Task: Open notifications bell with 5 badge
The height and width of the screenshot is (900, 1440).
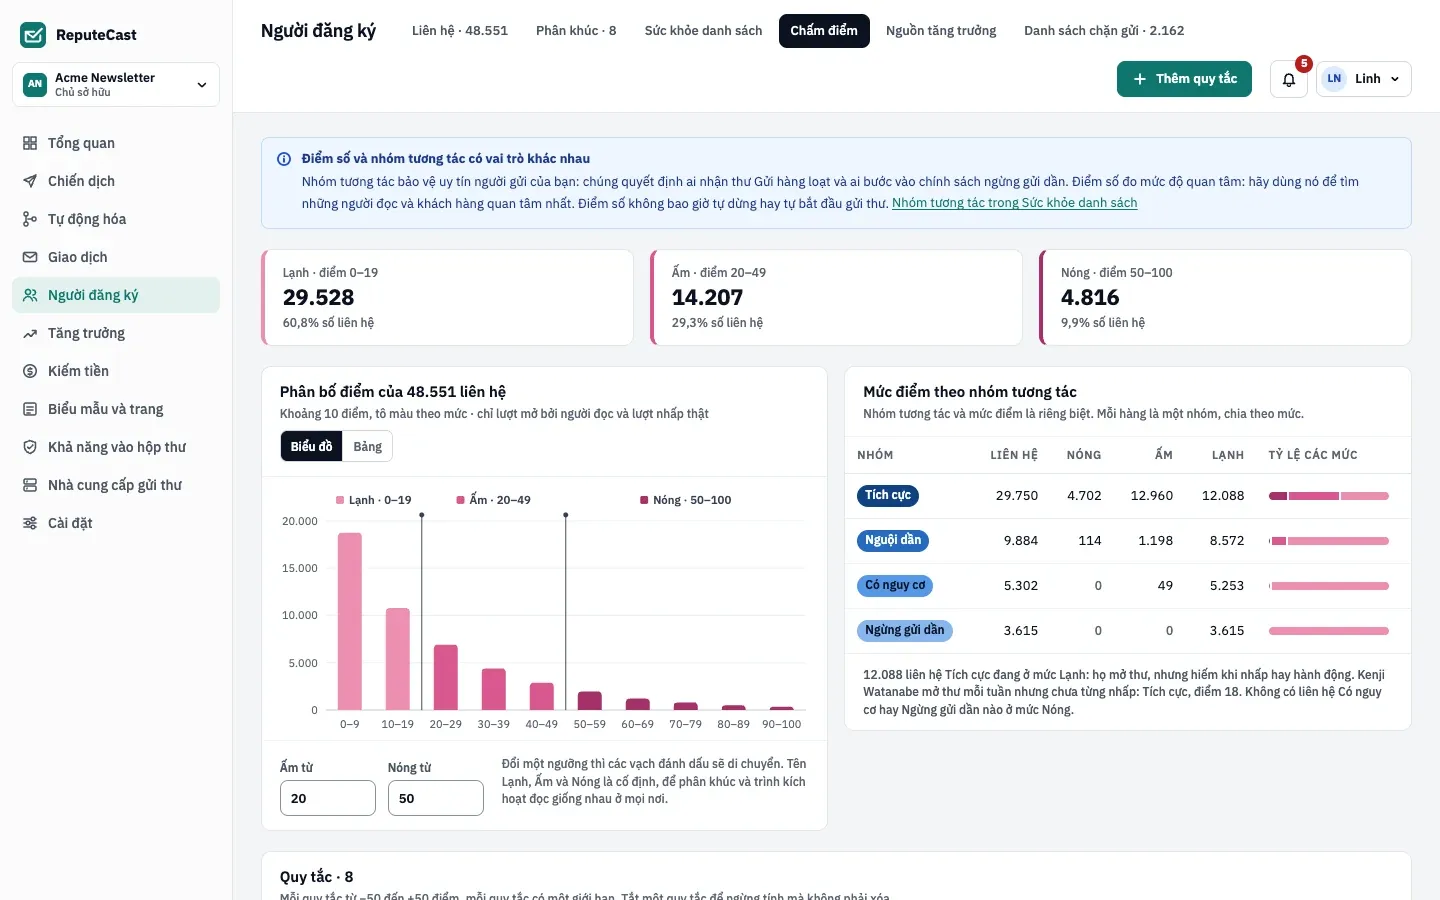Action: [1289, 79]
